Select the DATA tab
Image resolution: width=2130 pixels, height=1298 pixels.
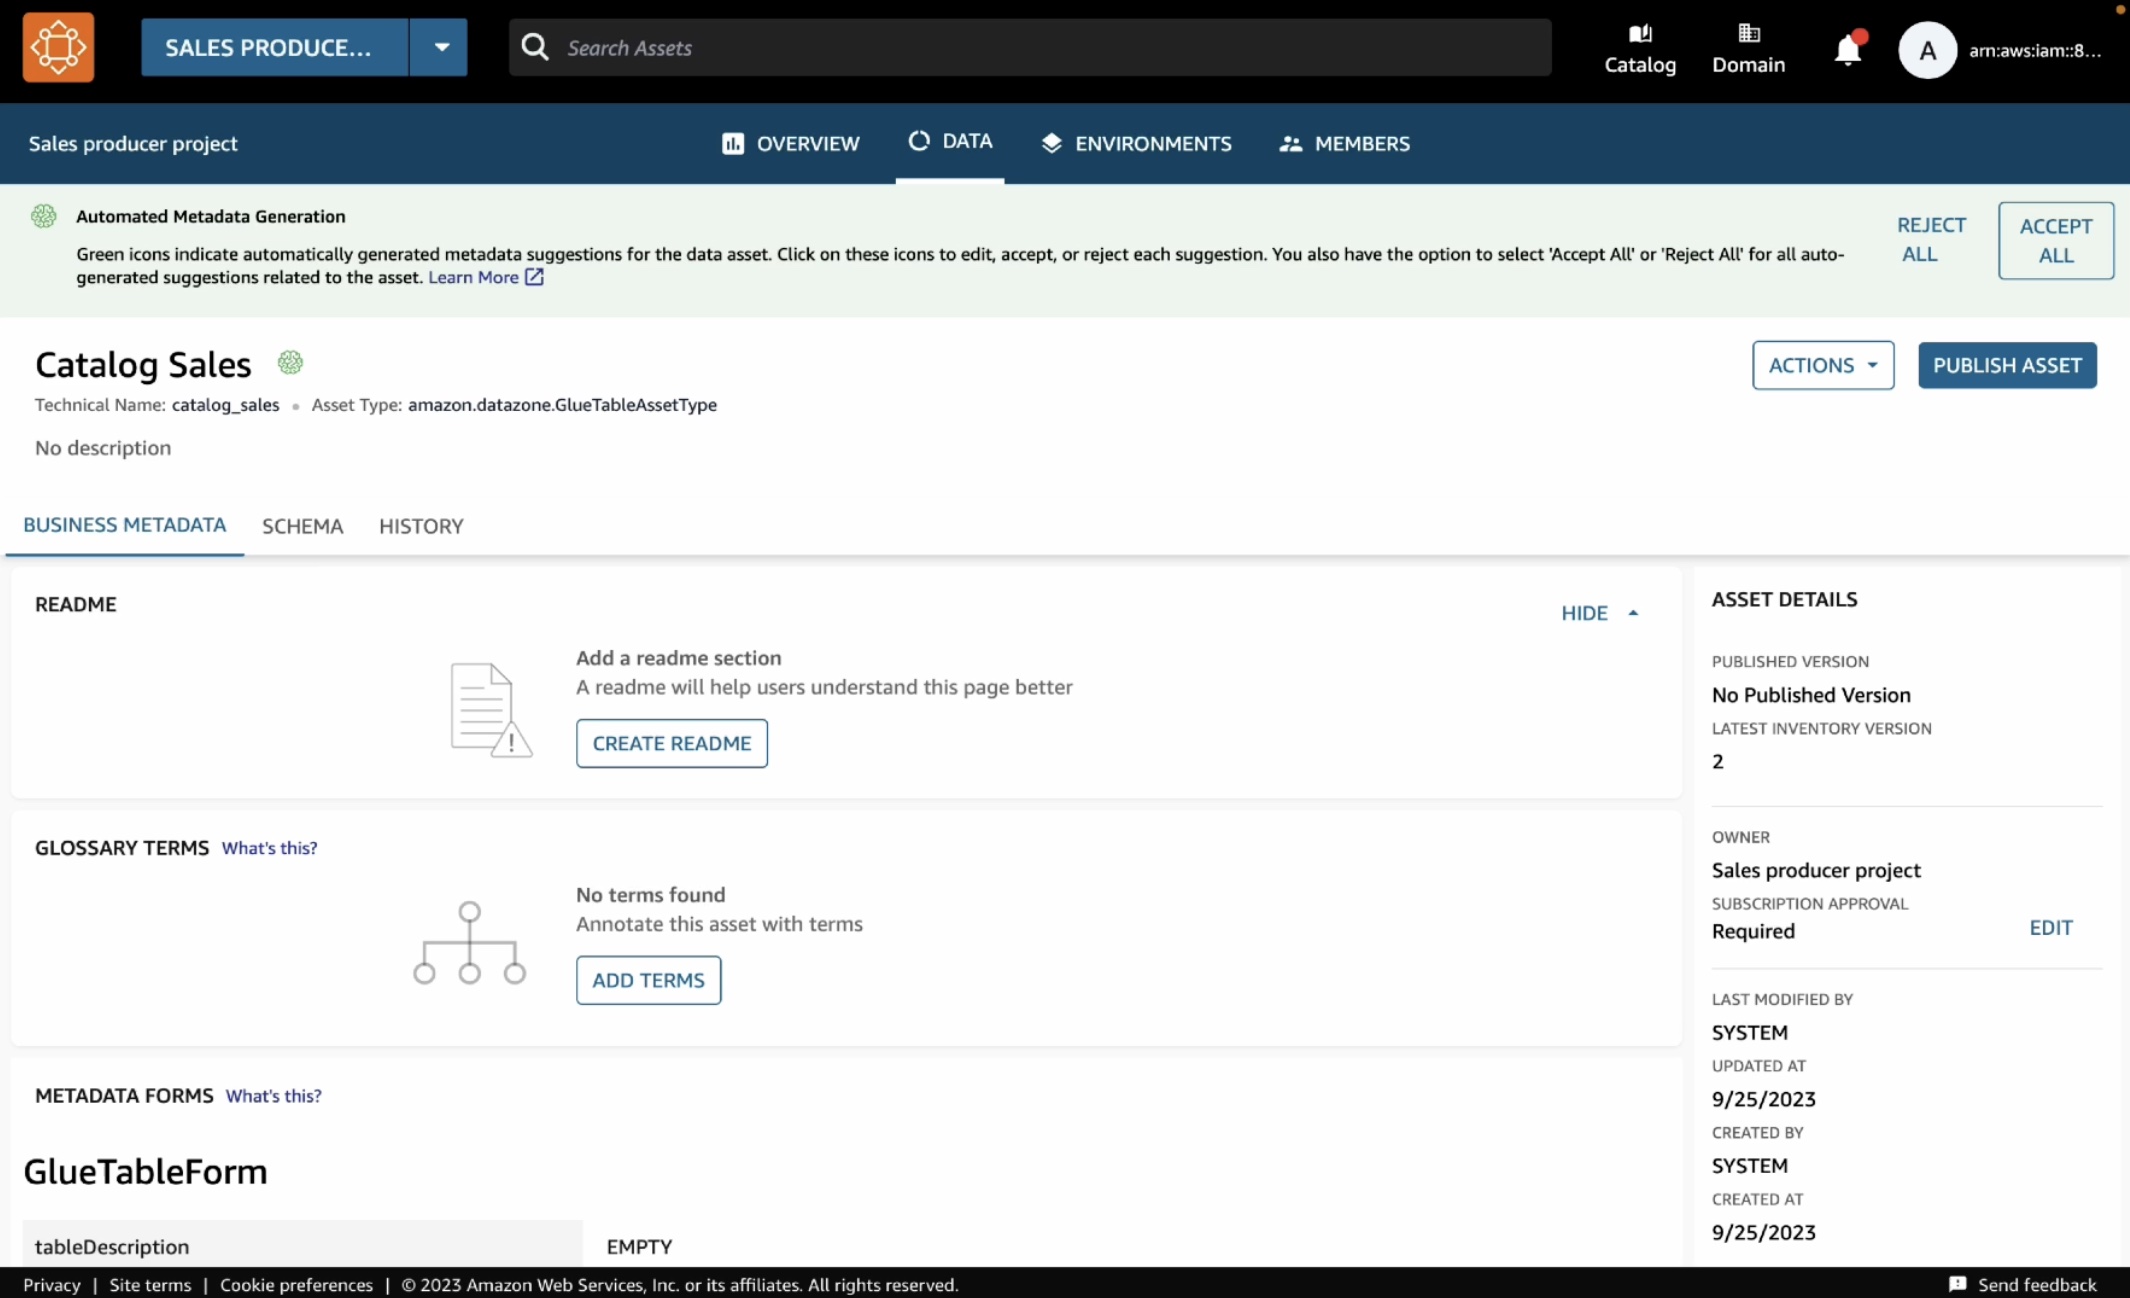coord(950,141)
